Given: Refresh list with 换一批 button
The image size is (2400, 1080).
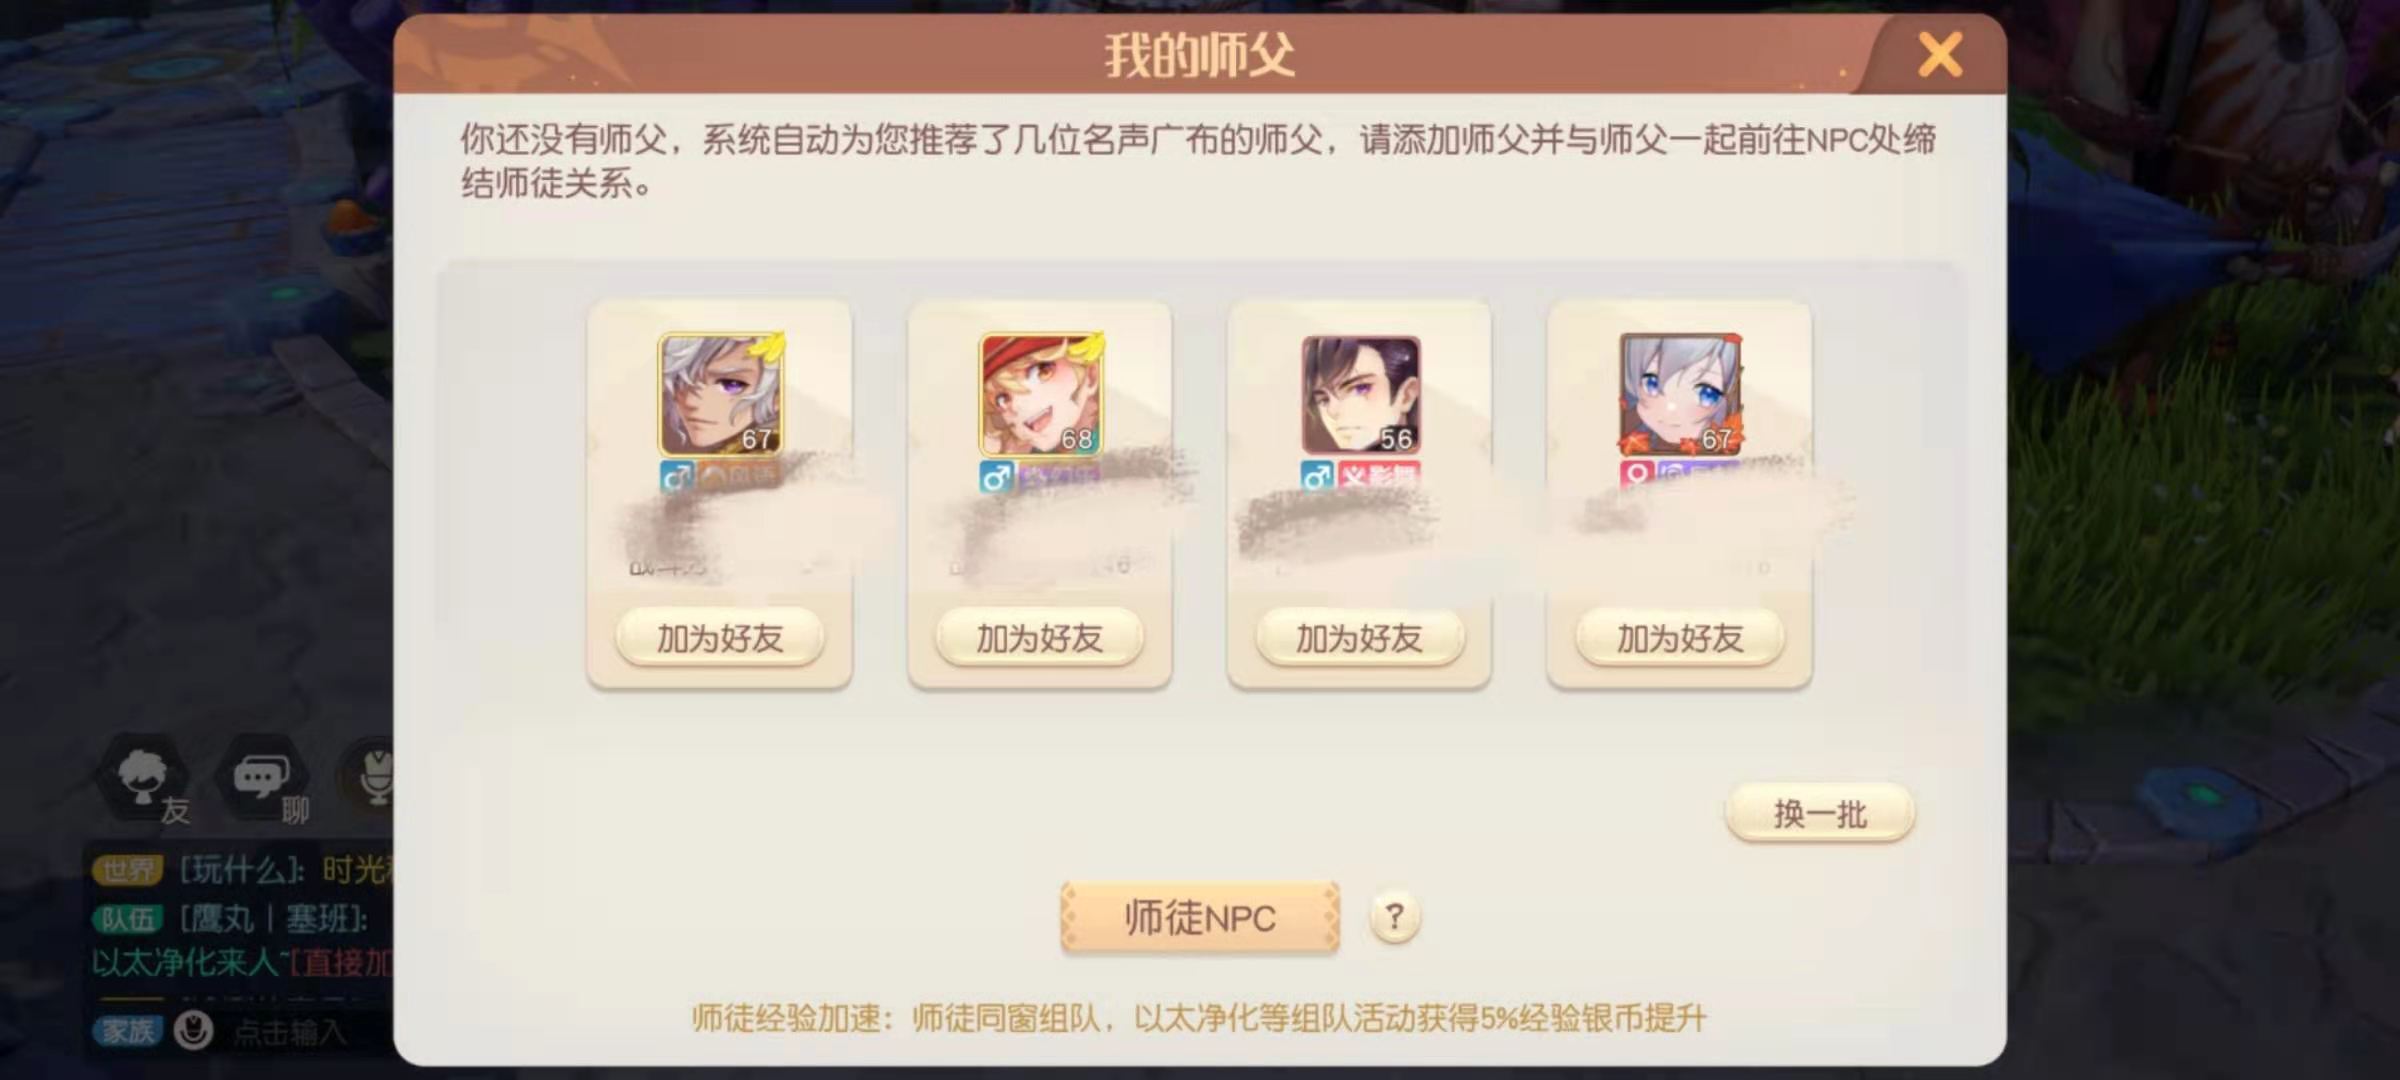Looking at the screenshot, I should tap(1820, 814).
